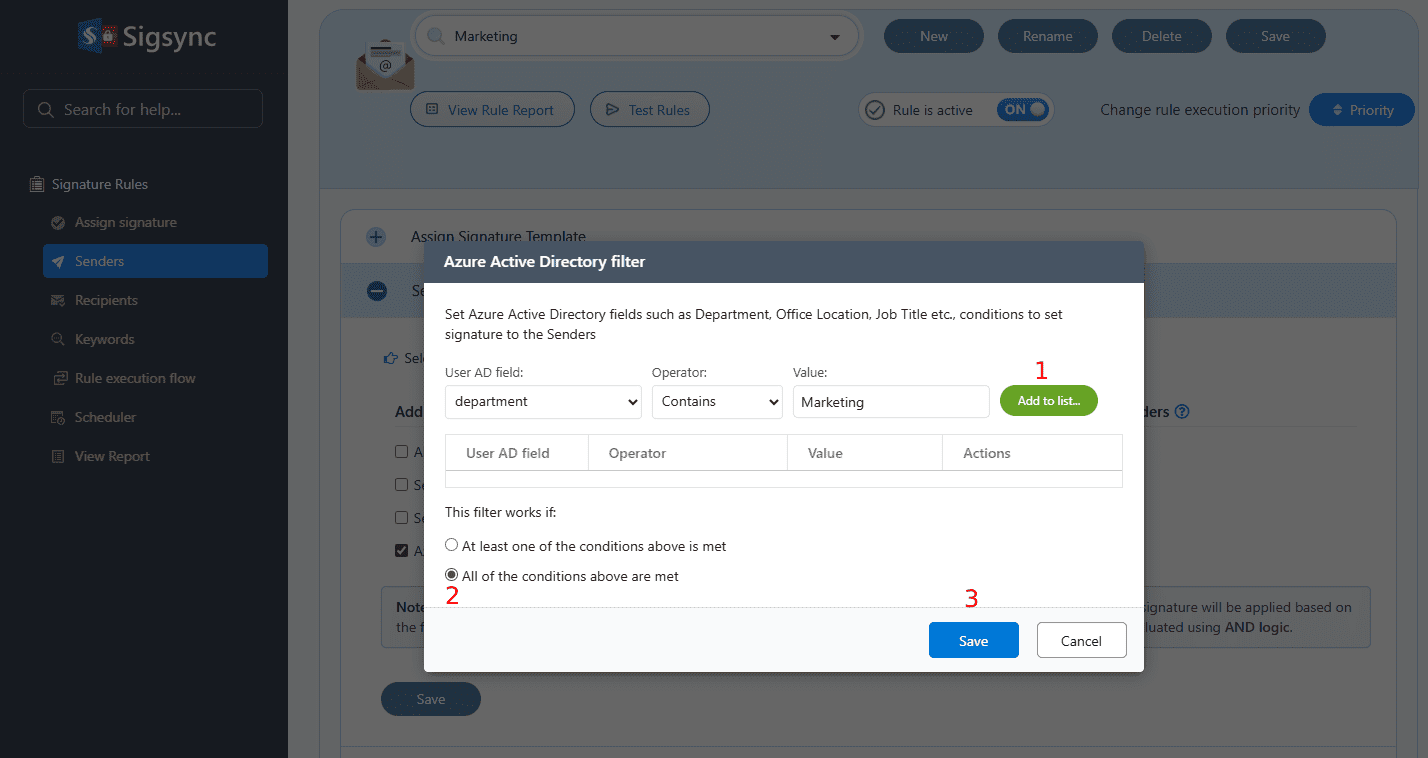
Task: Click the Sigsync logo icon
Action: pyautogui.click(x=97, y=37)
